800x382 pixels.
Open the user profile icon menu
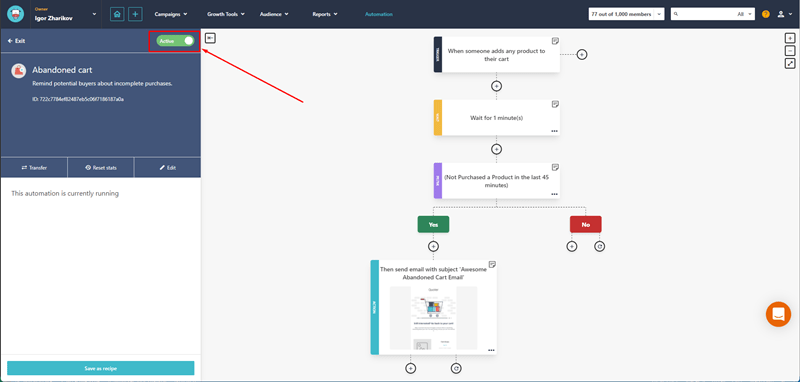pyautogui.click(x=784, y=14)
